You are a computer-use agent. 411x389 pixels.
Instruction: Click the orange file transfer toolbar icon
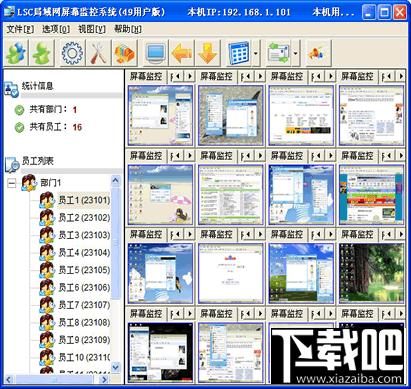pos(124,53)
